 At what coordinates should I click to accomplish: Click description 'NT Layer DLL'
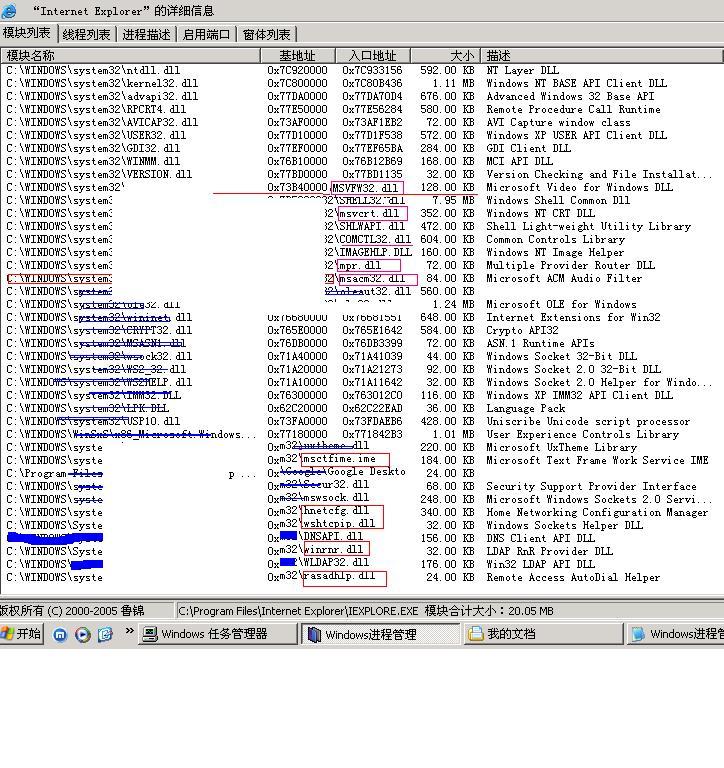(x=523, y=71)
